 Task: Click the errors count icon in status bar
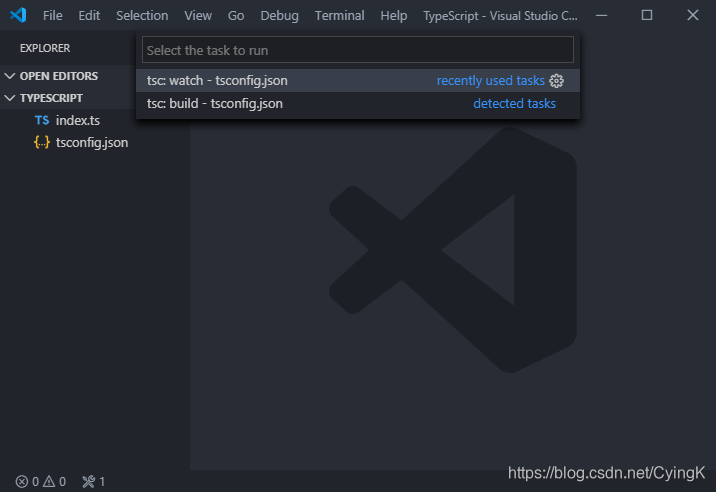tap(22, 481)
